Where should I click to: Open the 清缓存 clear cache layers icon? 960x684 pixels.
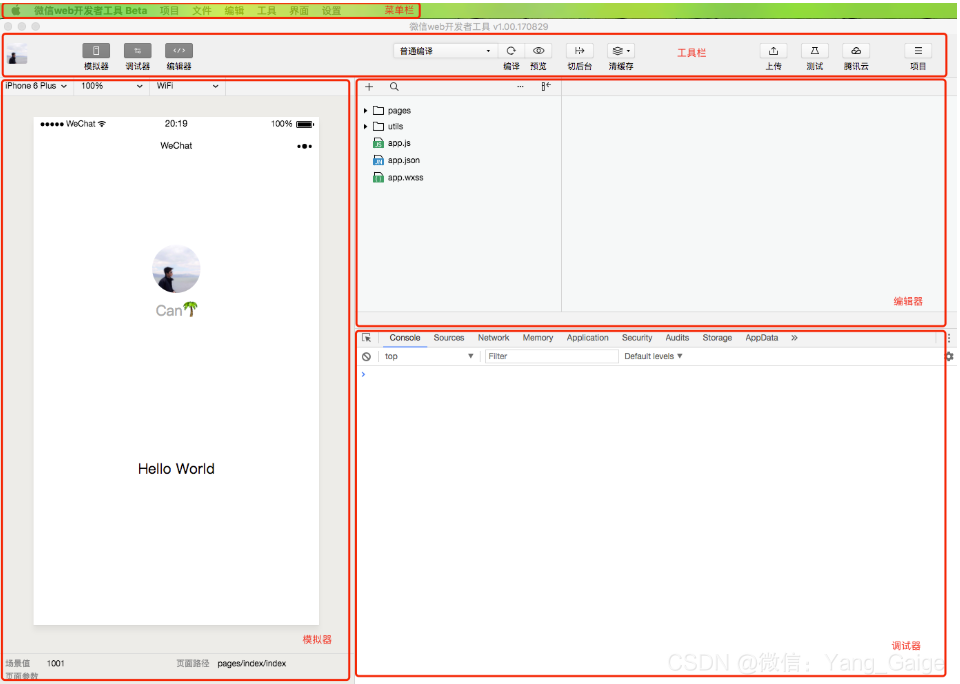pyautogui.click(x=621, y=51)
